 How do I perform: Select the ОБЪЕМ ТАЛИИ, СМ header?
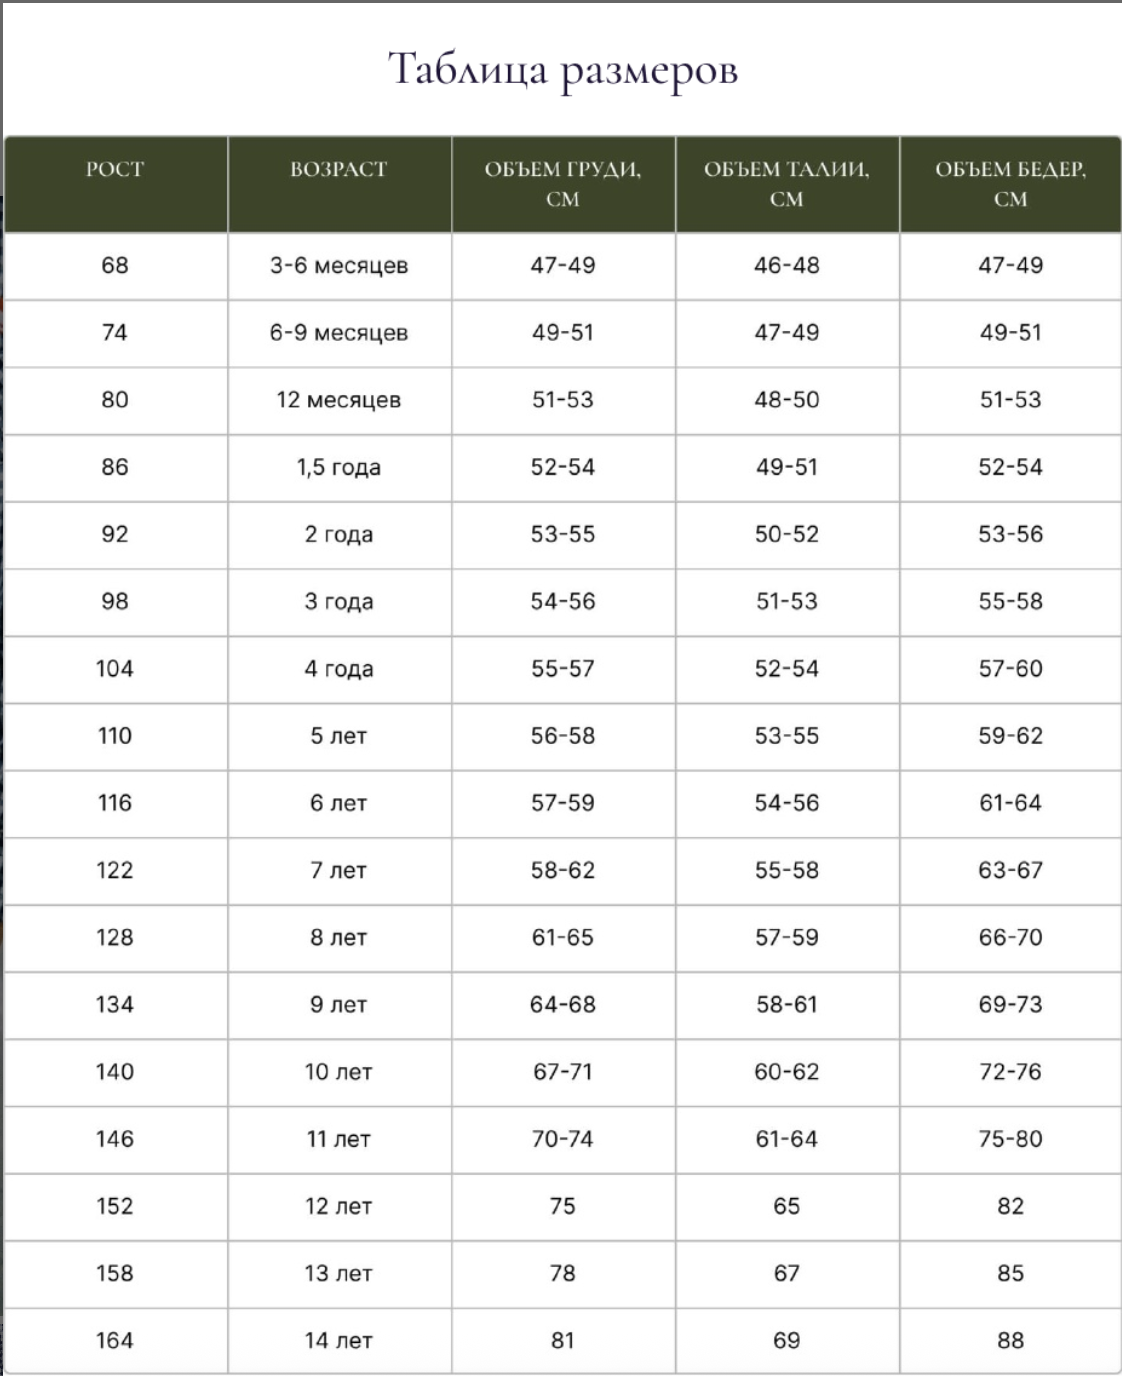tap(787, 184)
